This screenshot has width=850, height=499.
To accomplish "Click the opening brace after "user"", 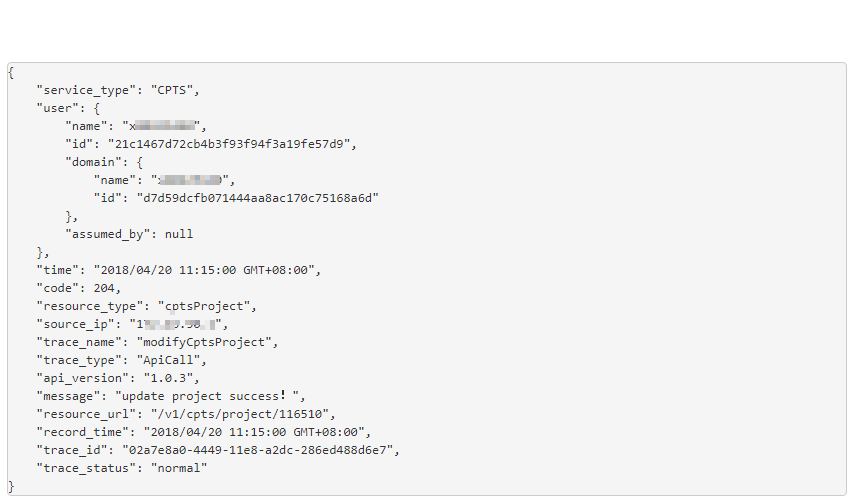I will point(96,108).
